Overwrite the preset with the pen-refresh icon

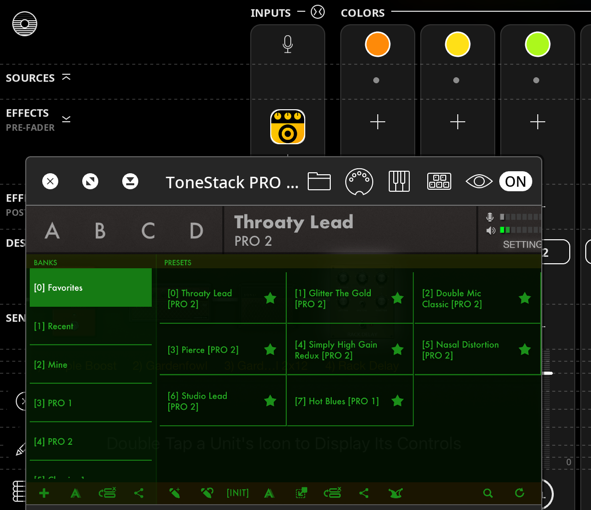pyautogui.click(x=207, y=493)
